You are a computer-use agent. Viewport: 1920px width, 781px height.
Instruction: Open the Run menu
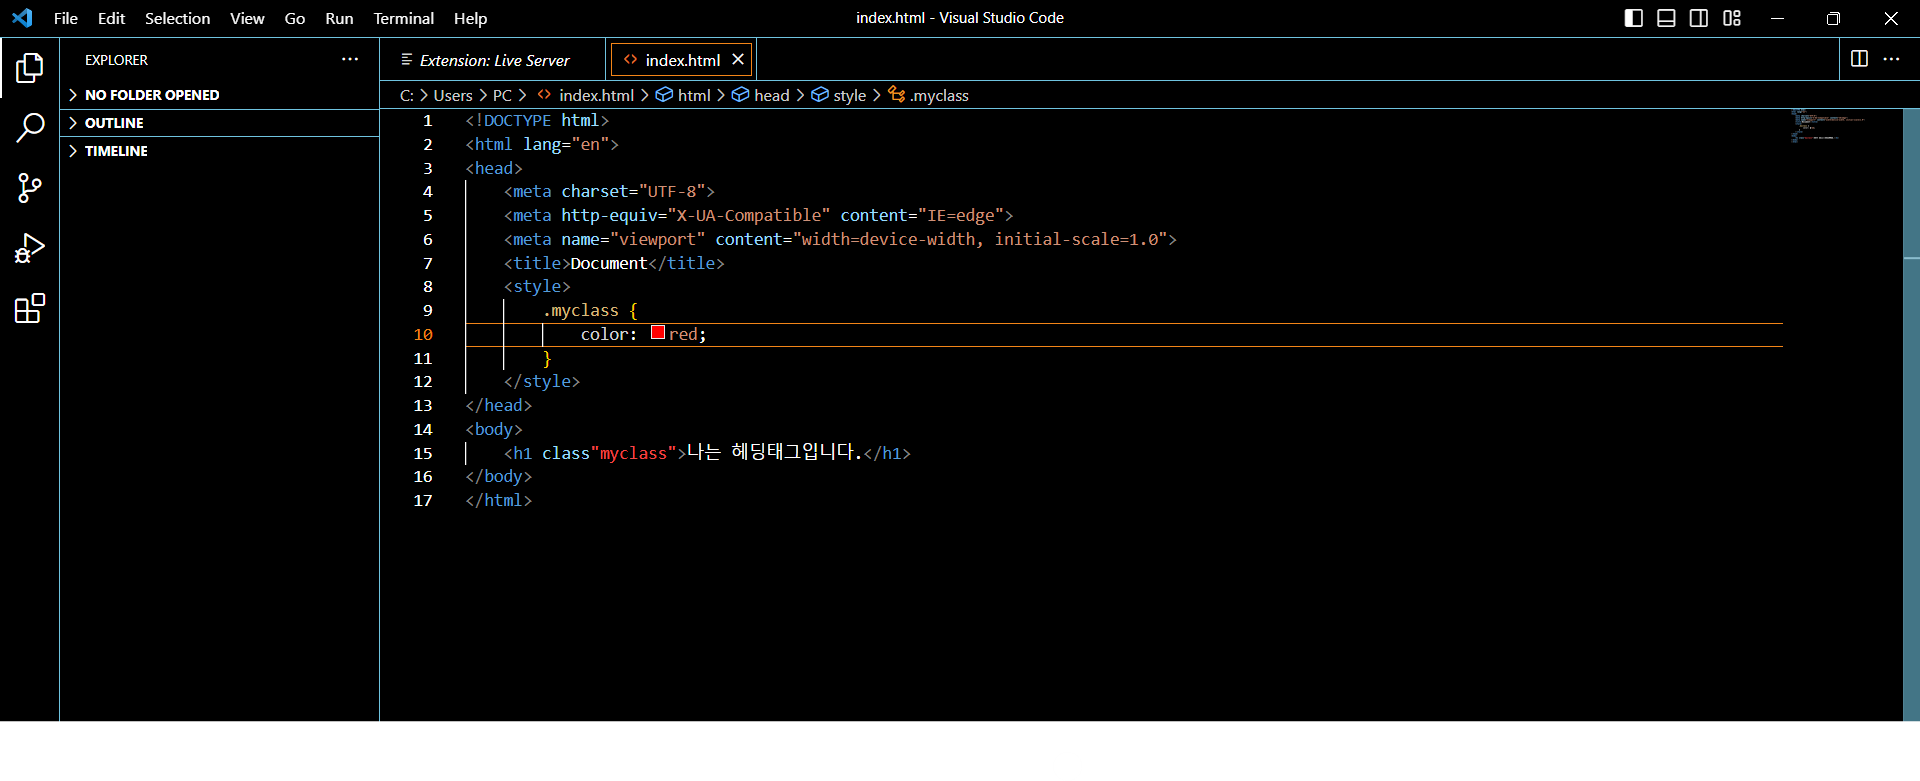pyautogui.click(x=339, y=18)
